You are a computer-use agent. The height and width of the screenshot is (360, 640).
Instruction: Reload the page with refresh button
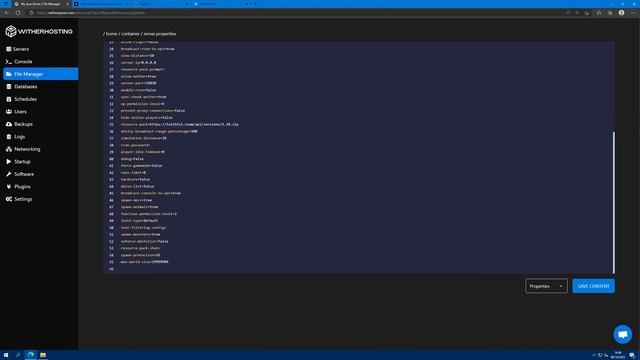click(x=18, y=13)
